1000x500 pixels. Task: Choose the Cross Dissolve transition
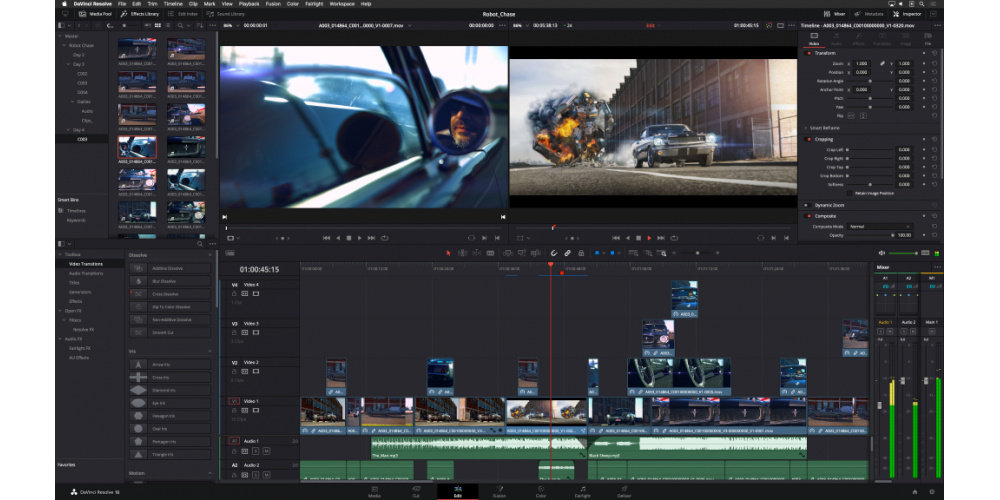tap(170, 294)
